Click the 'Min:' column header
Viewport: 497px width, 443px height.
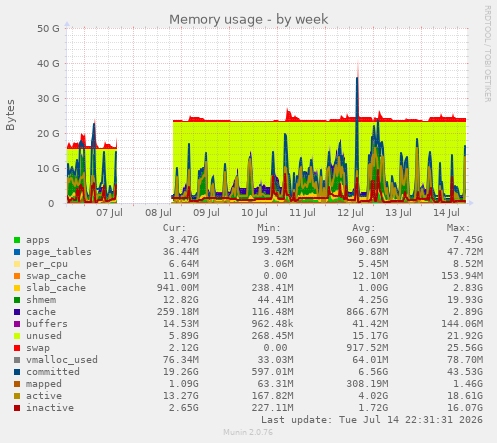(269, 228)
